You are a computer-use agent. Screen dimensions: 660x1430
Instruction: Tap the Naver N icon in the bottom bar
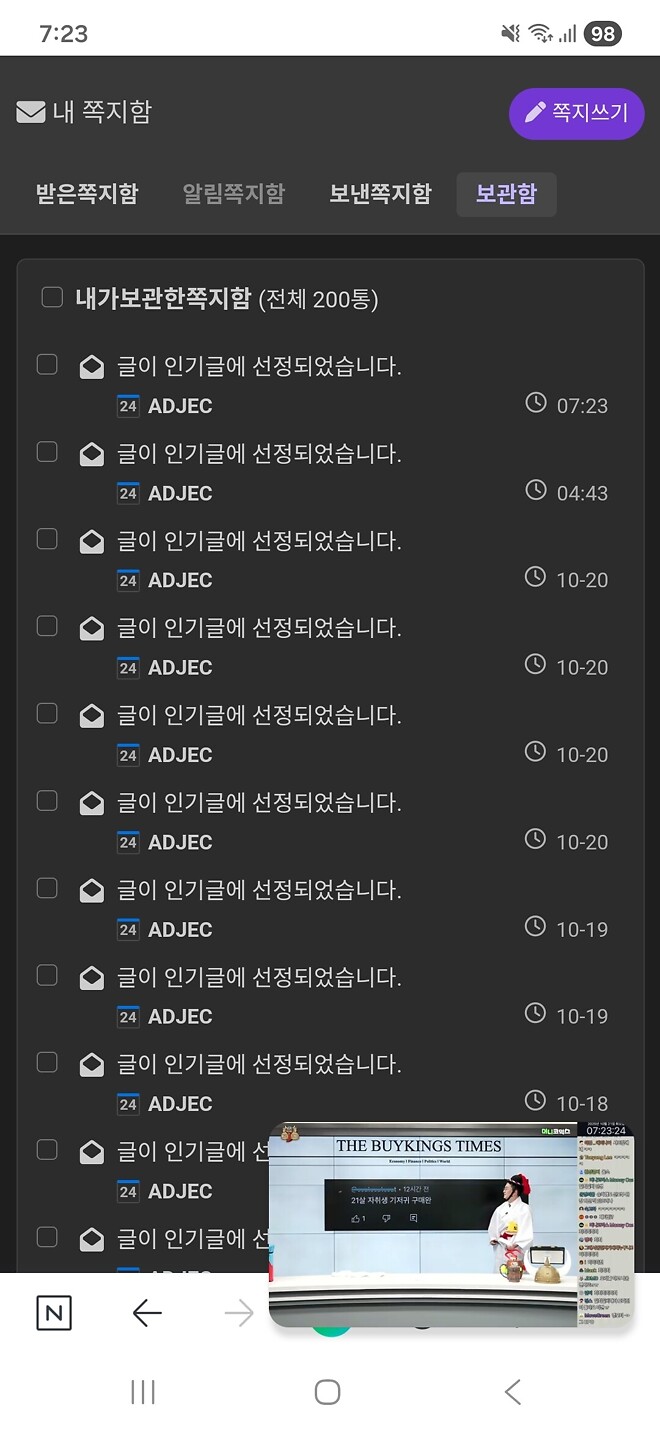click(x=54, y=1313)
